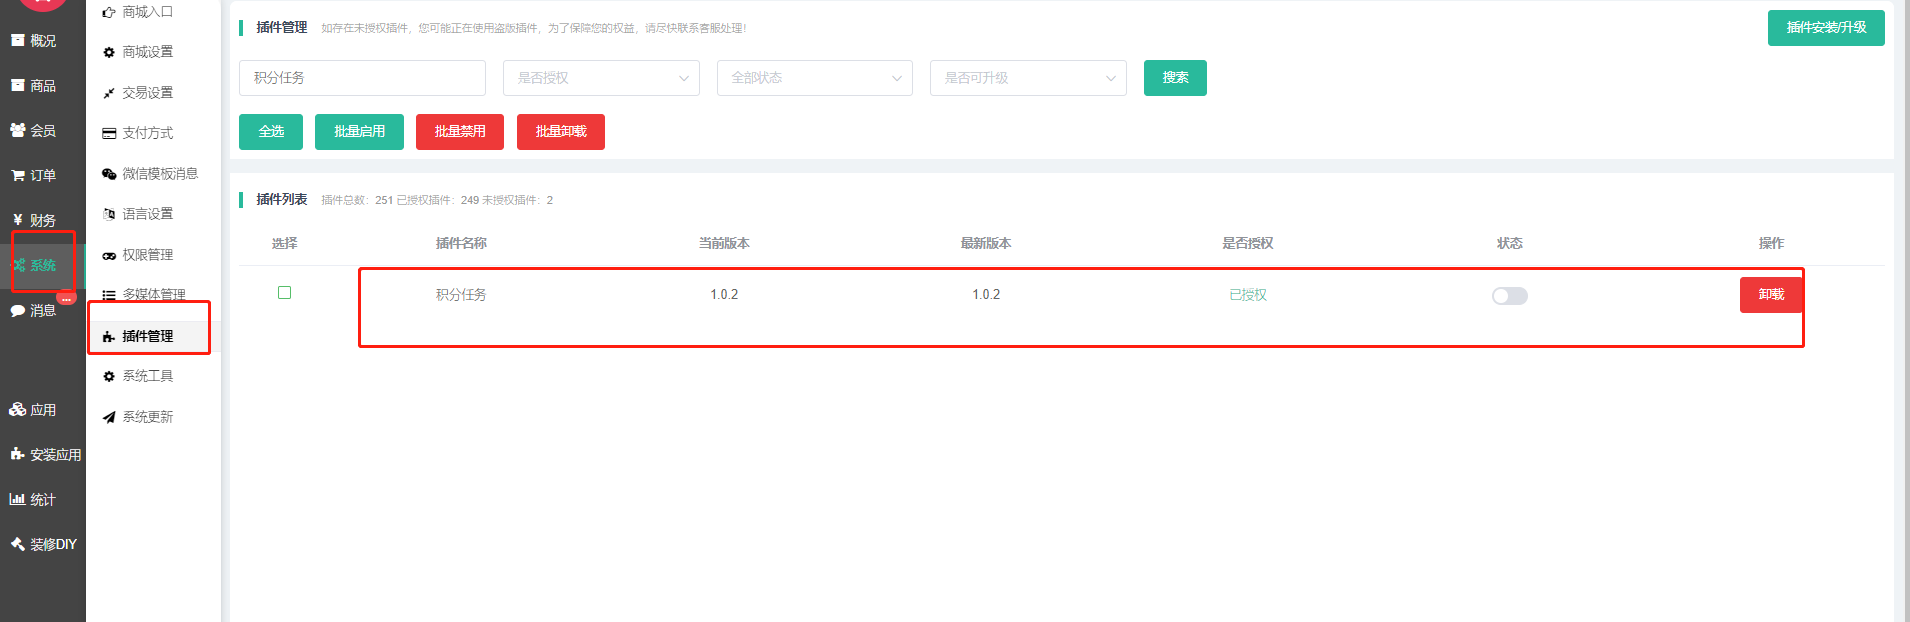
Task: Click the 插件名称 column header
Action: pos(461,243)
